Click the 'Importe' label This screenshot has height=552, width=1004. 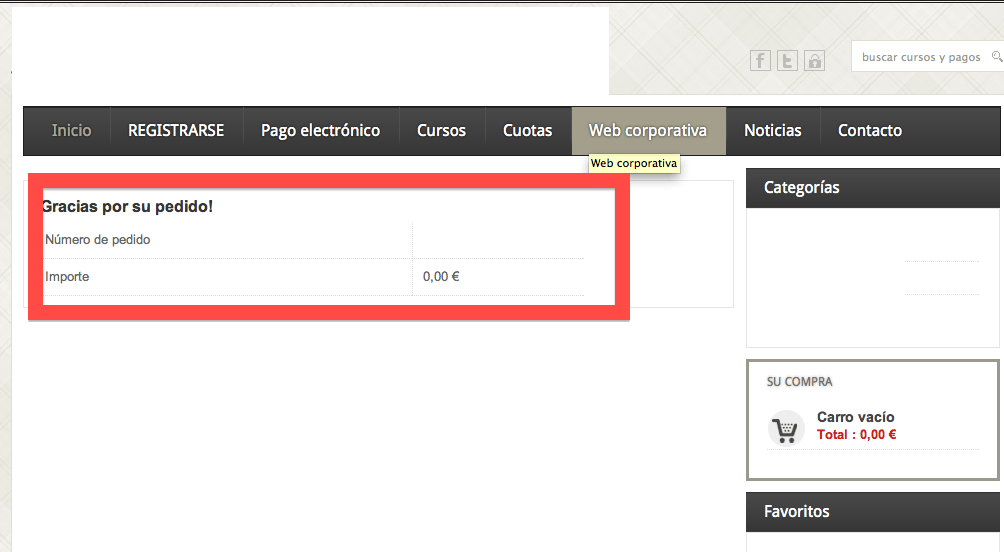[x=67, y=277]
